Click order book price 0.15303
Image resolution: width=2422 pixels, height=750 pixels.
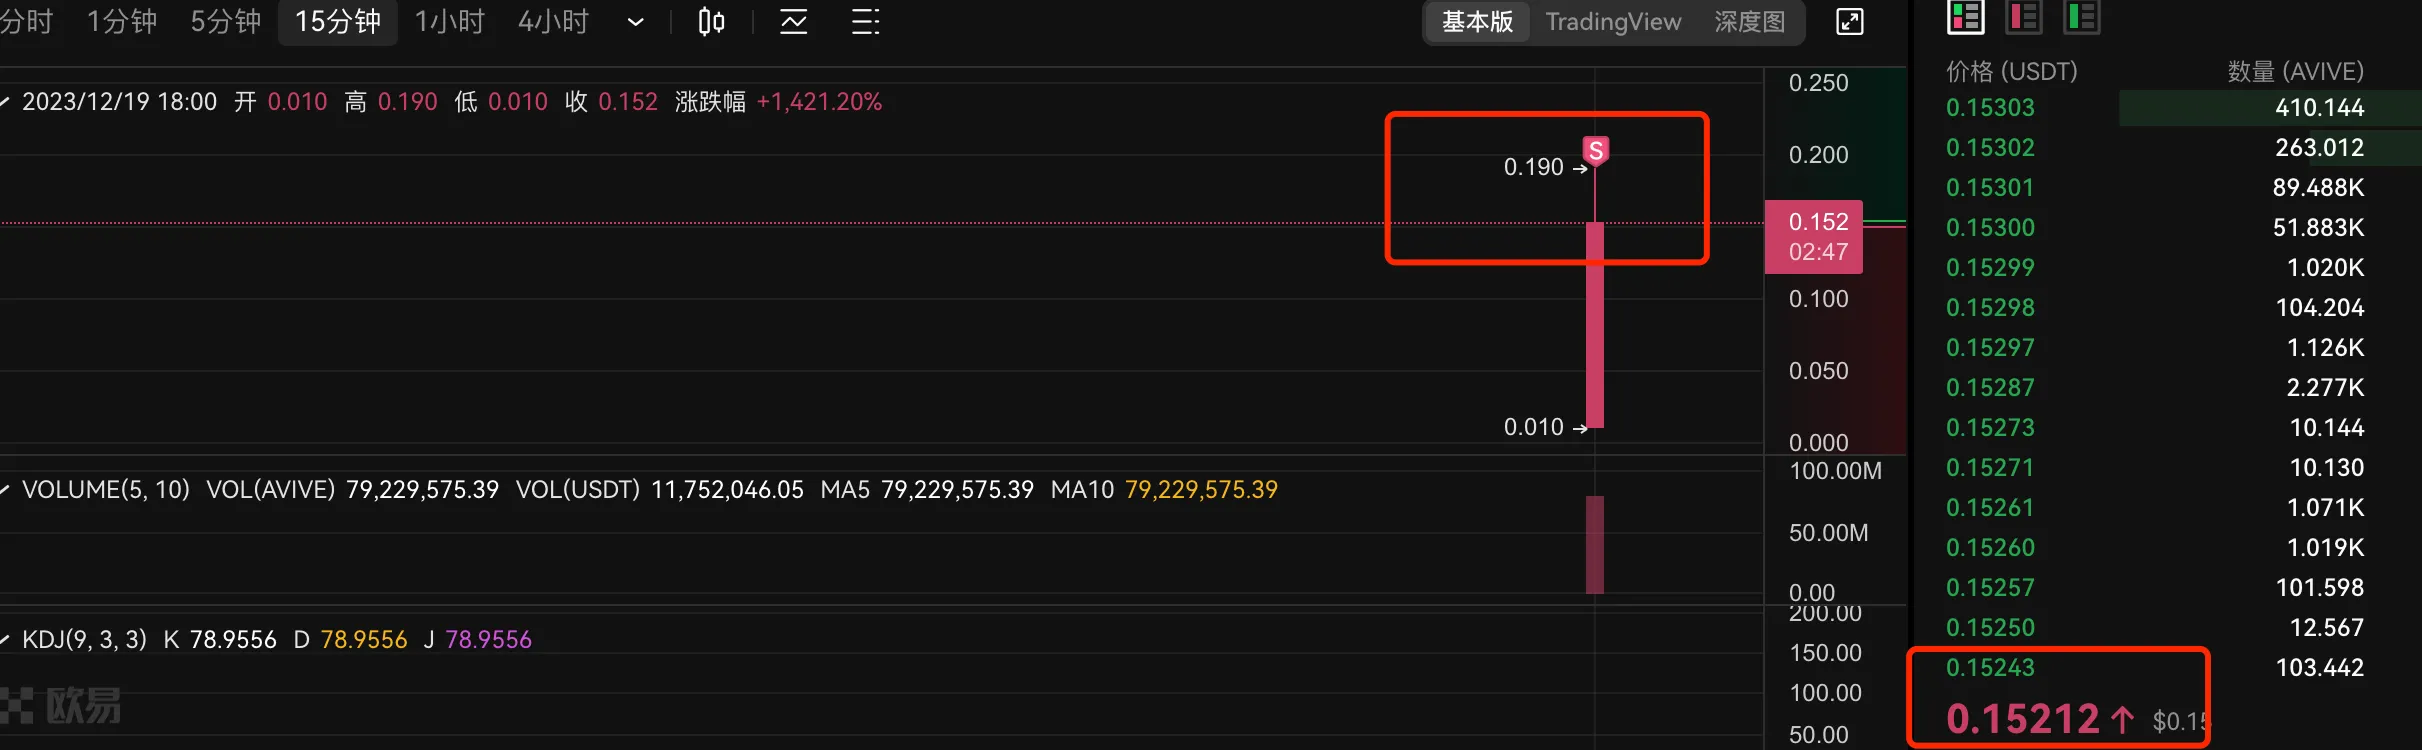(1990, 107)
